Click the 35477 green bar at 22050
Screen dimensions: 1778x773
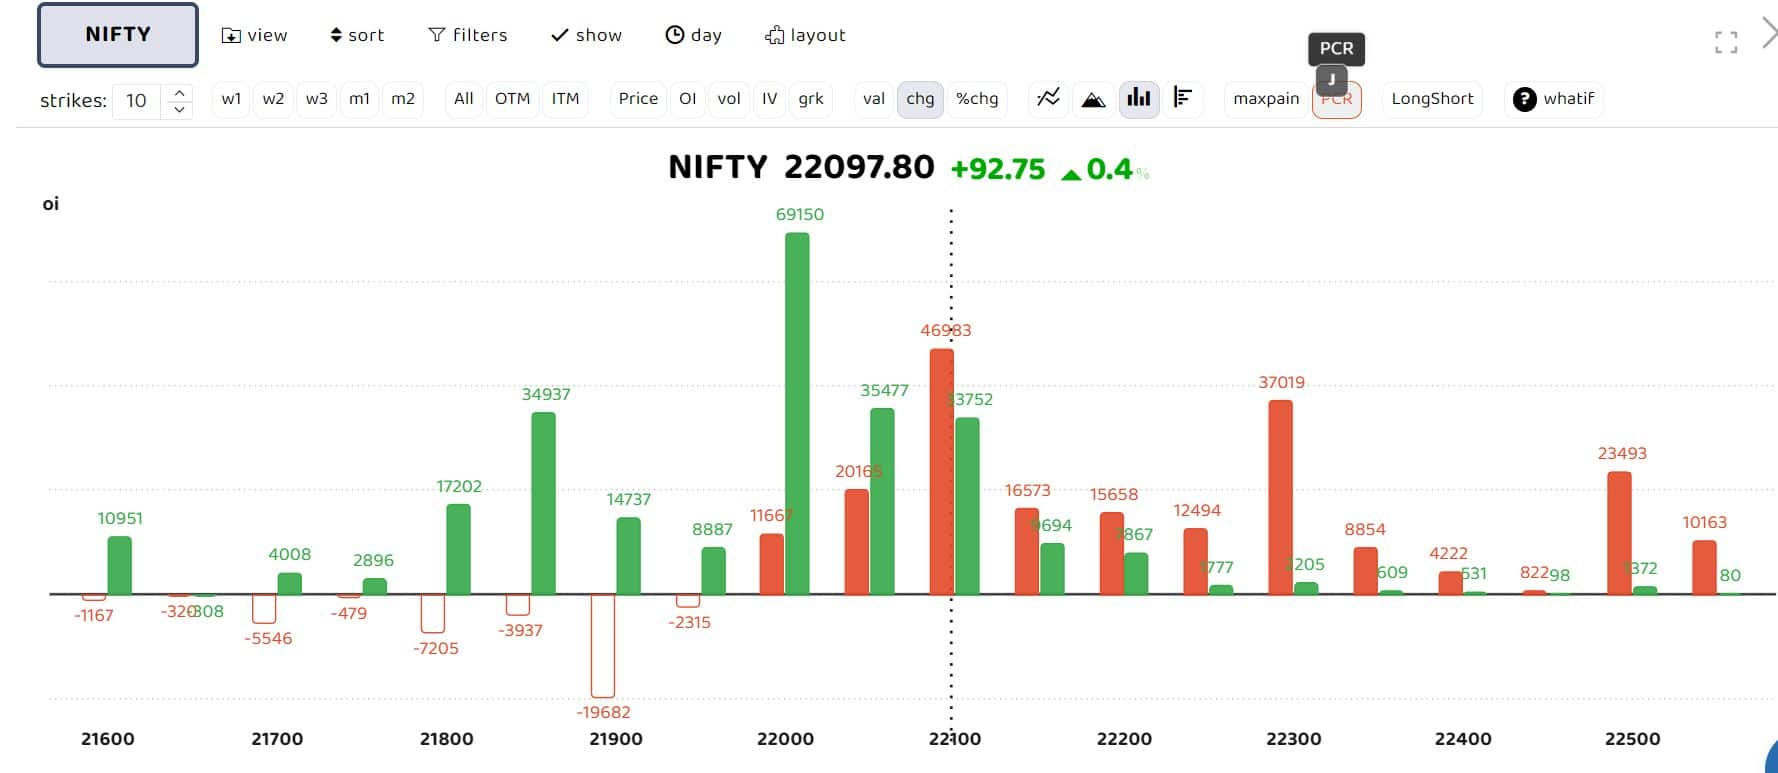[882, 502]
